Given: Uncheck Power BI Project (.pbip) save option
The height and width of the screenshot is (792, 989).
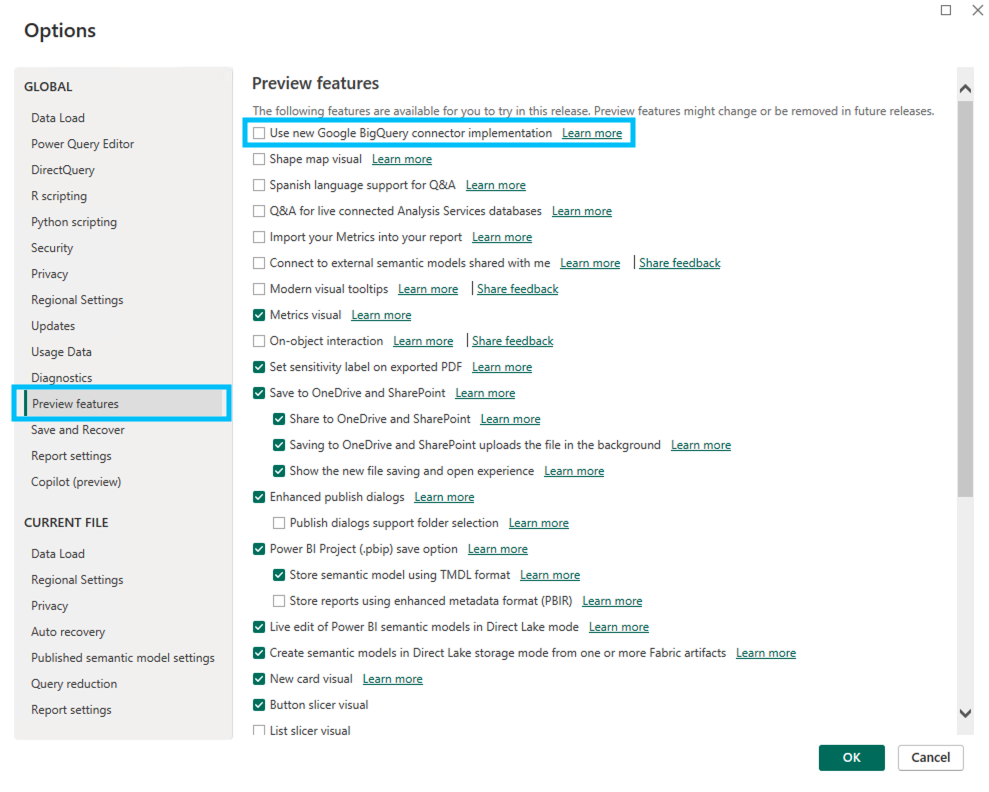Looking at the screenshot, I should pos(259,549).
